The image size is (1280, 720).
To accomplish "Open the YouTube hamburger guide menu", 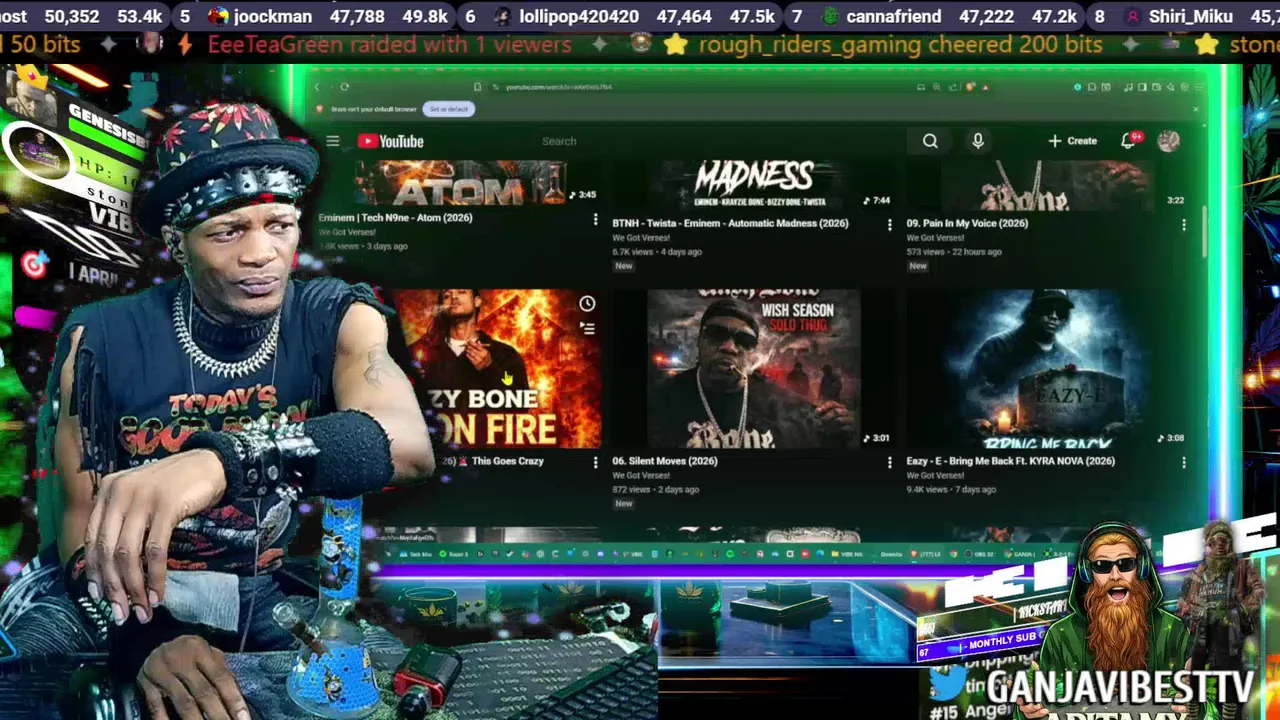I will click(x=333, y=141).
